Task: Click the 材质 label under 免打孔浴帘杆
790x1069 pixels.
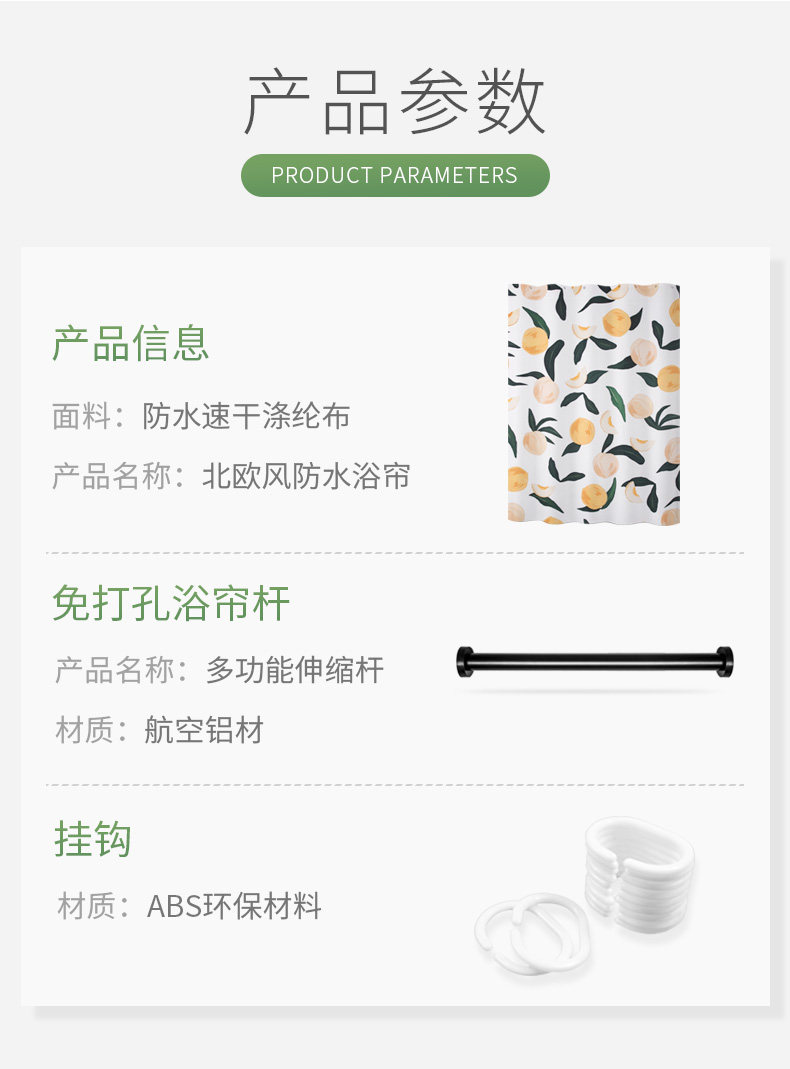Action: (x=83, y=729)
